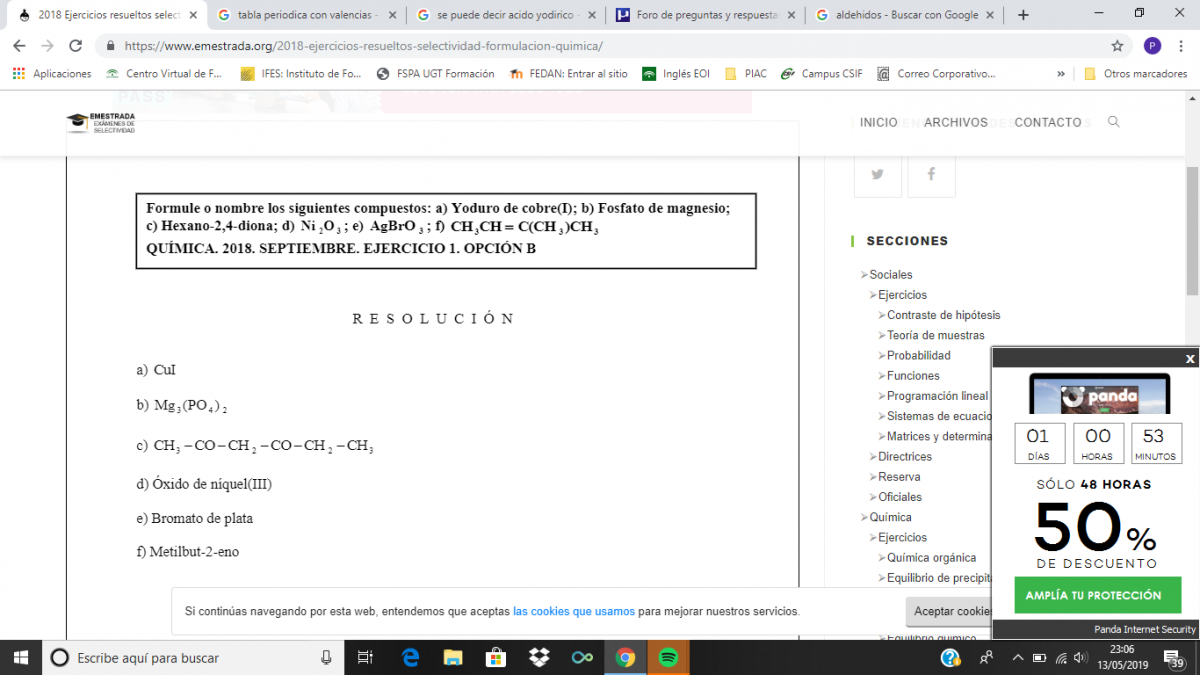Image resolution: width=1200 pixels, height=675 pixels.
Task: Open the Chrome profile avatar
Action: pos(1152,46)
